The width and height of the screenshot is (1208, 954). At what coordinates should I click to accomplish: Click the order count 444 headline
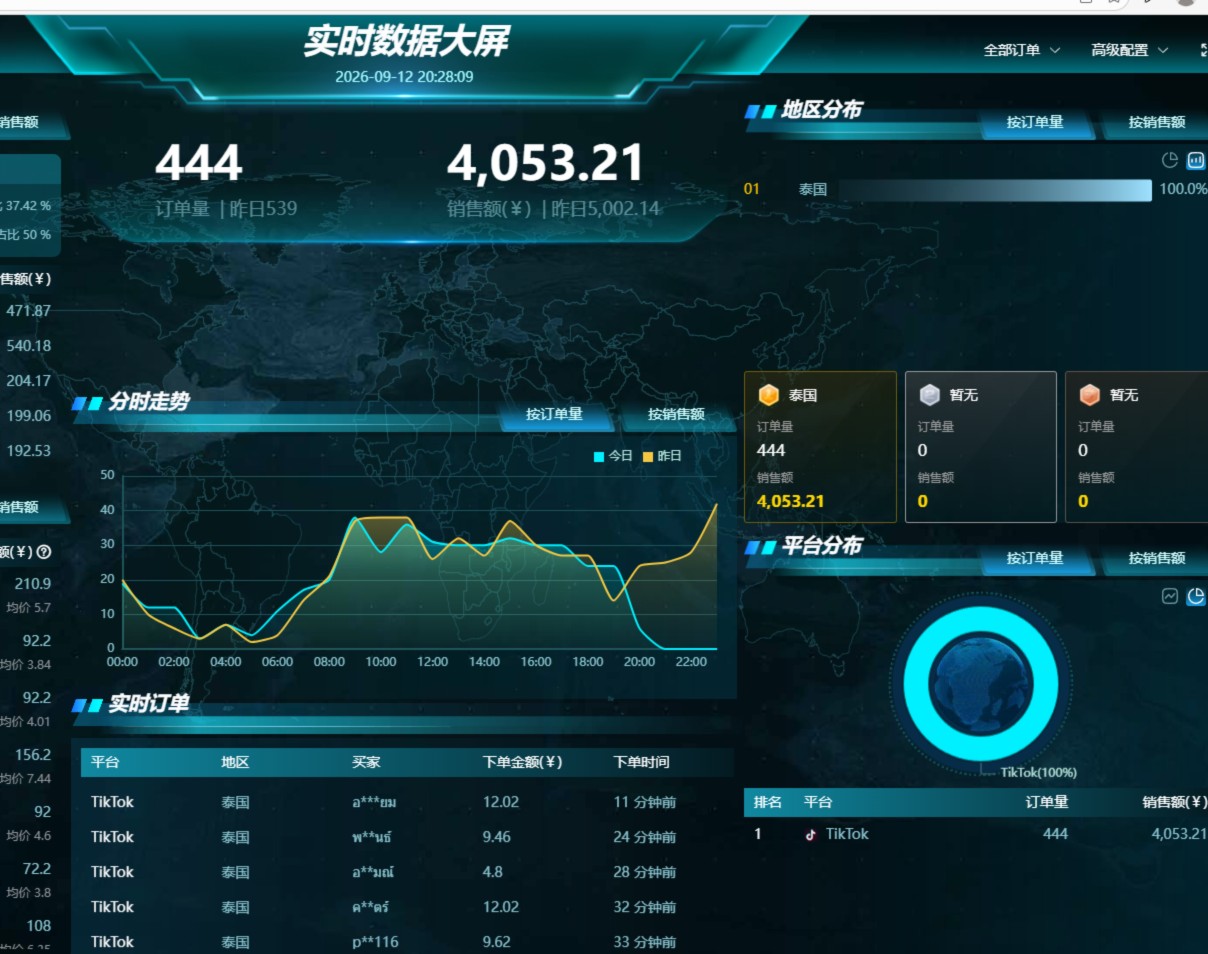click(198, 163)
